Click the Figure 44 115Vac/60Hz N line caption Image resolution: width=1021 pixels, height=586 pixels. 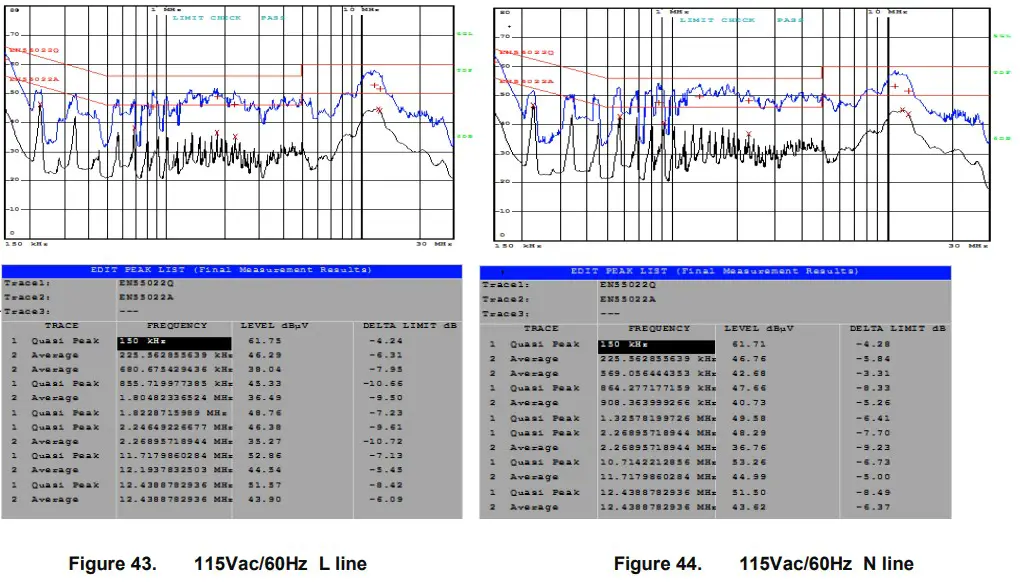point(763,563)
